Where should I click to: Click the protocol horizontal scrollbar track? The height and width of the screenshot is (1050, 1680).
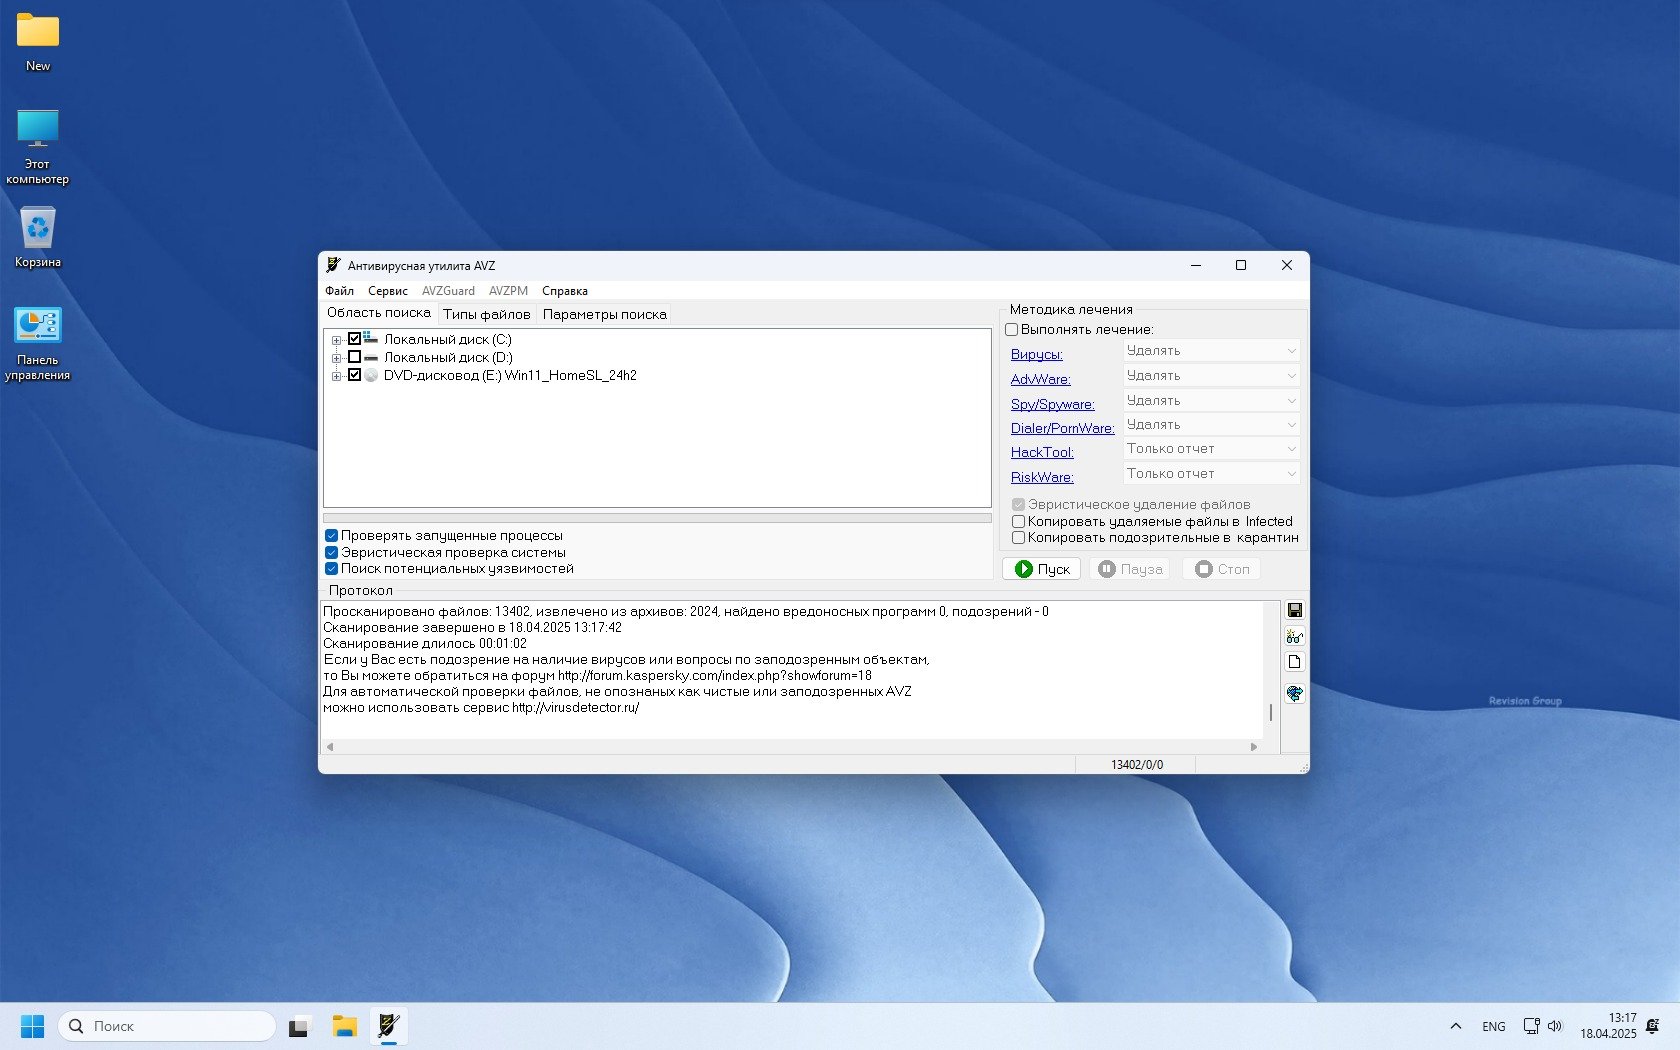pos(790,747)
